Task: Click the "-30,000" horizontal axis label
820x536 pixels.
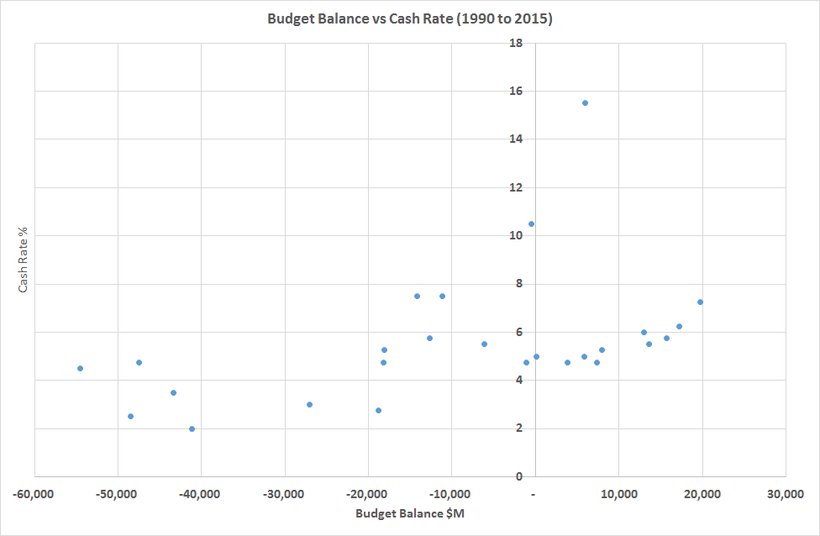Action: click(284, 495)
